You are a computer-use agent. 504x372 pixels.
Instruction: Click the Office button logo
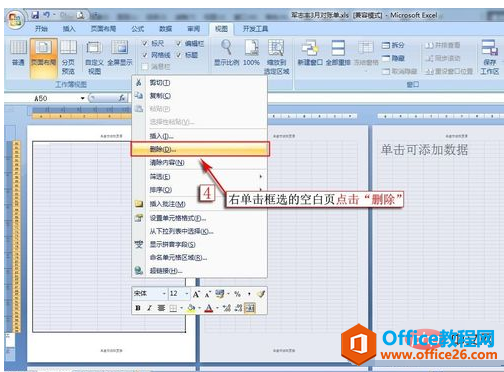coord(15,19)
